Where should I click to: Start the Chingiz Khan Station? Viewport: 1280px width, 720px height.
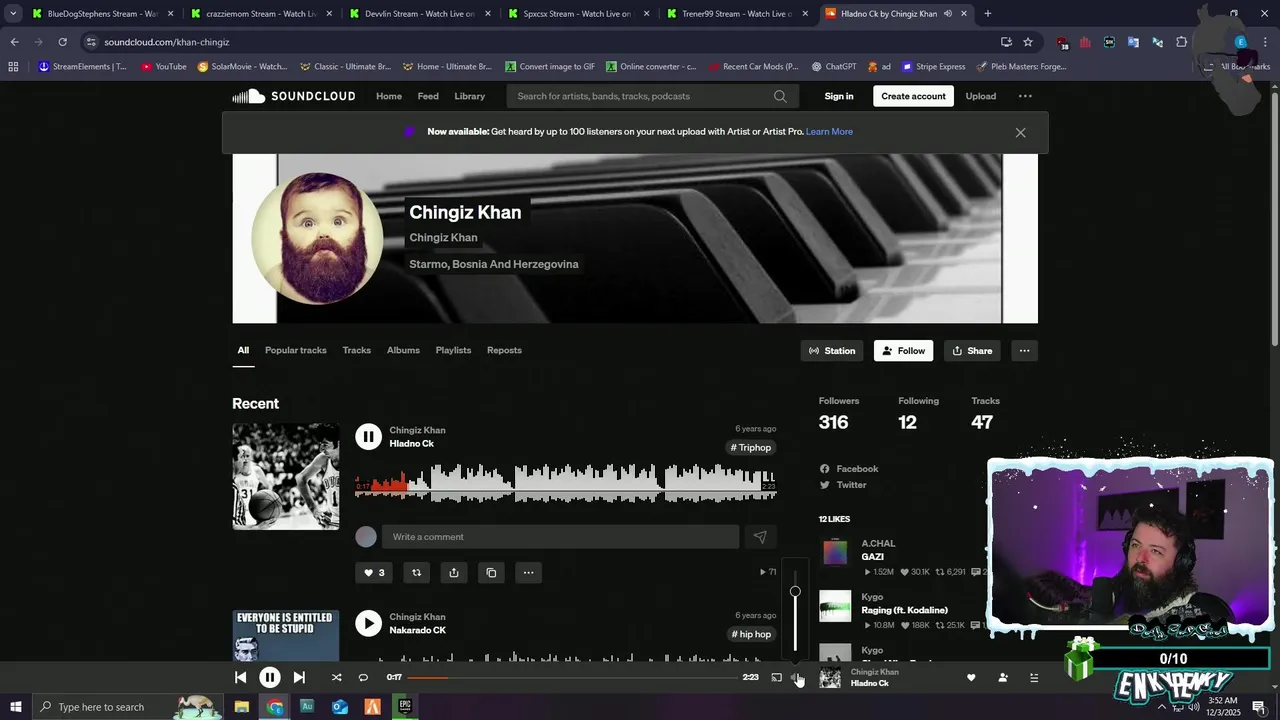pos(832,351)
